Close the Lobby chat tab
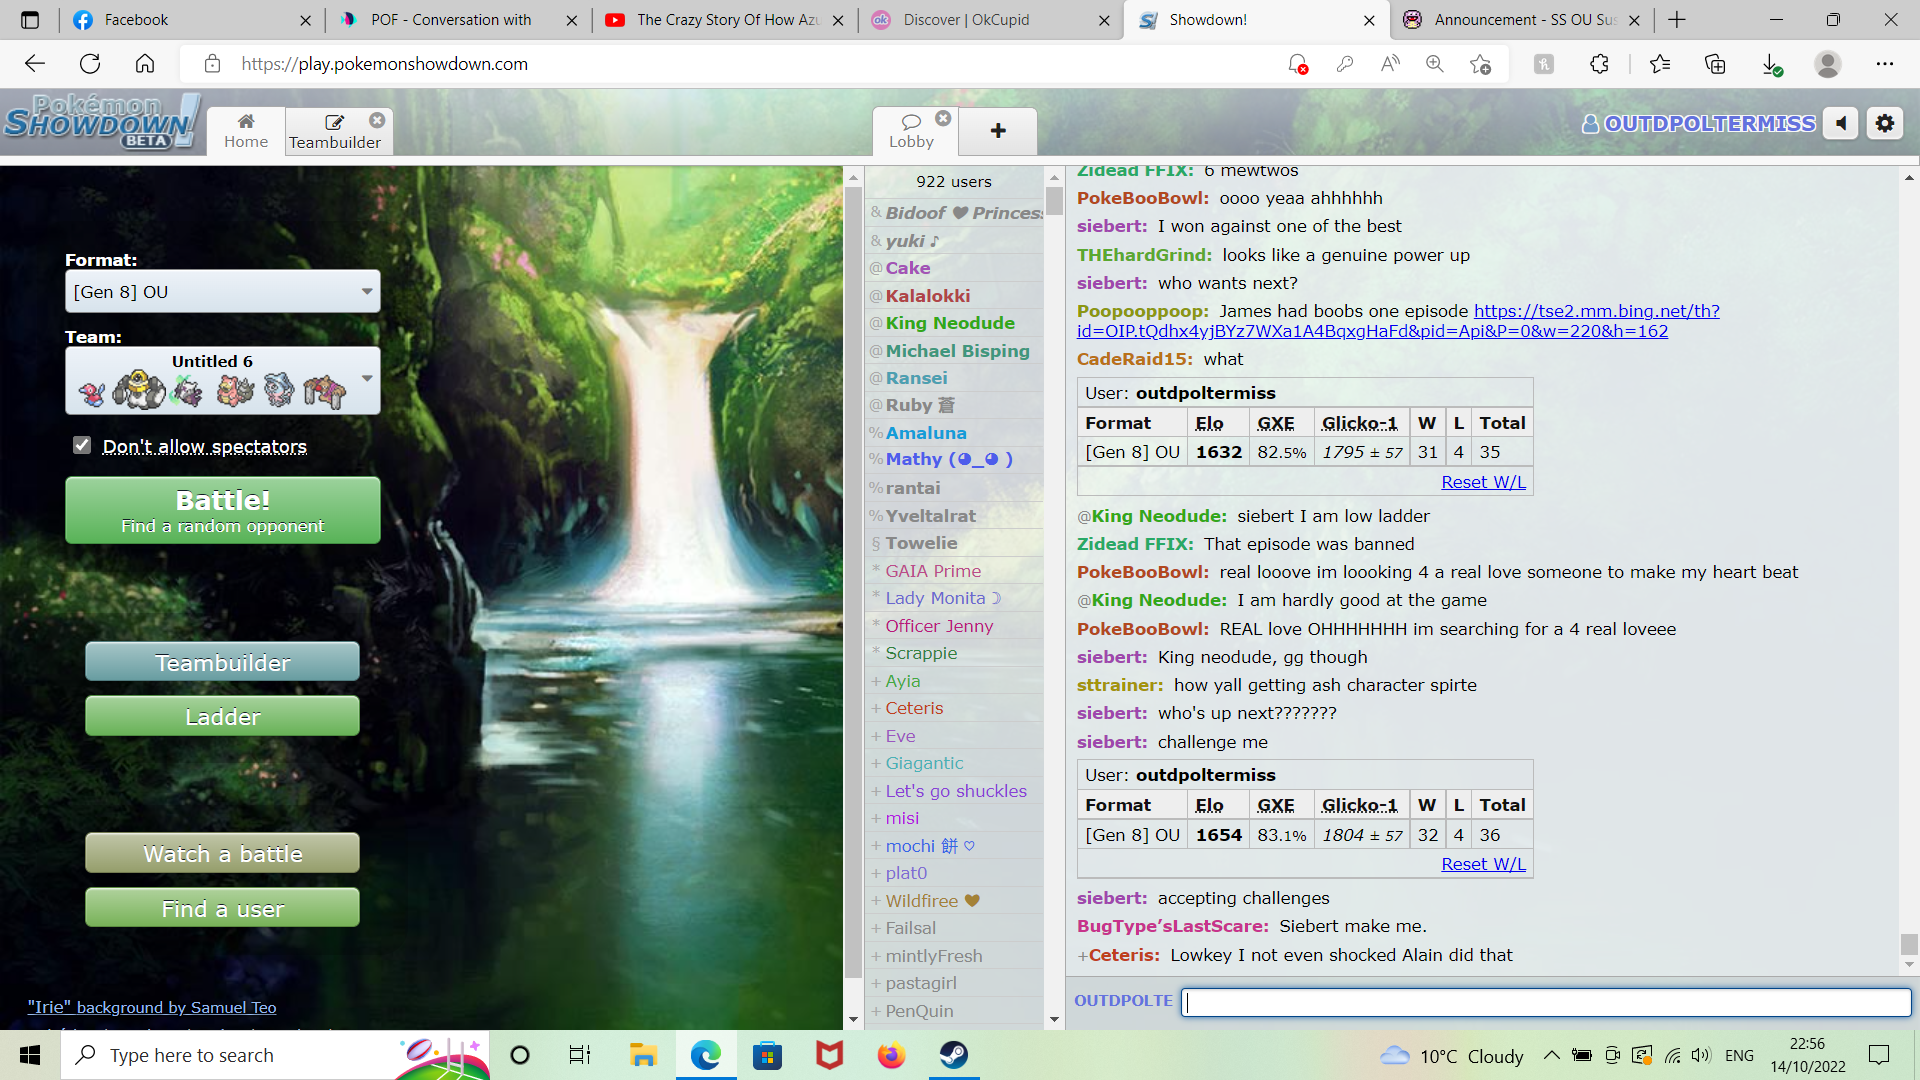 (943, 118)
